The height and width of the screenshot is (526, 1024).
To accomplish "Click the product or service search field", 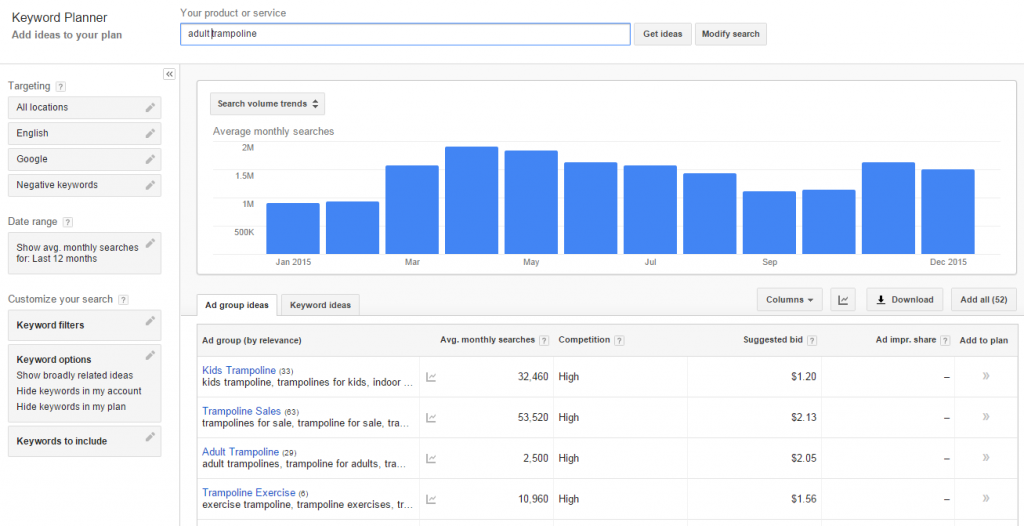I will tap(405, 34).
